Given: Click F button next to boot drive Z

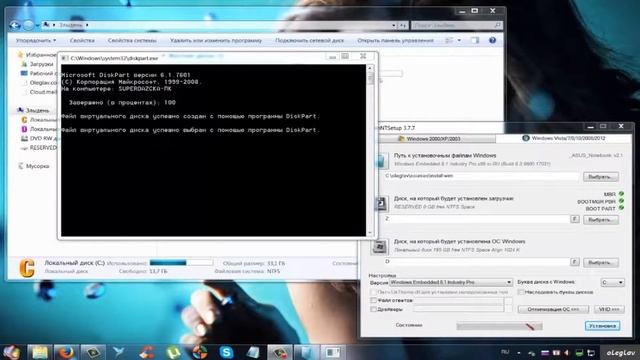Looking at the screenshot, I should (575, 219).
